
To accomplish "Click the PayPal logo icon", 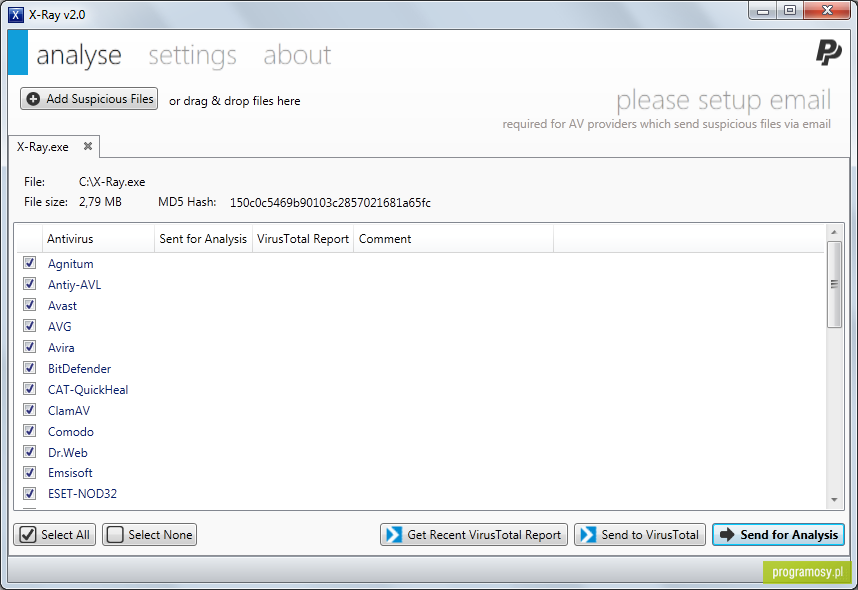I will [828, 53].
